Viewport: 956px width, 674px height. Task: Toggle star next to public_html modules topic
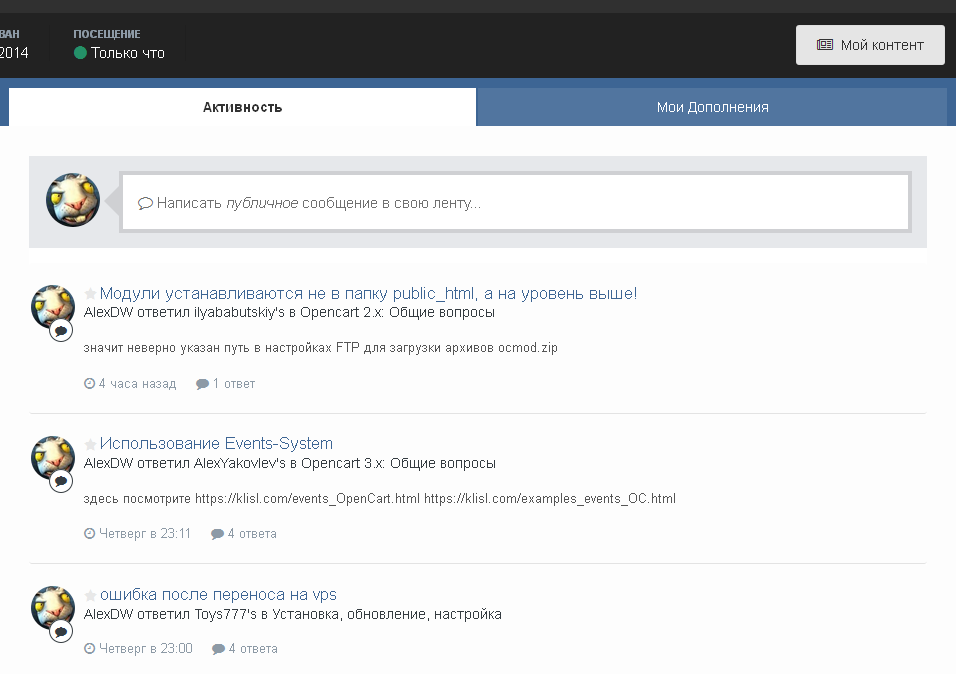(90, 294)
